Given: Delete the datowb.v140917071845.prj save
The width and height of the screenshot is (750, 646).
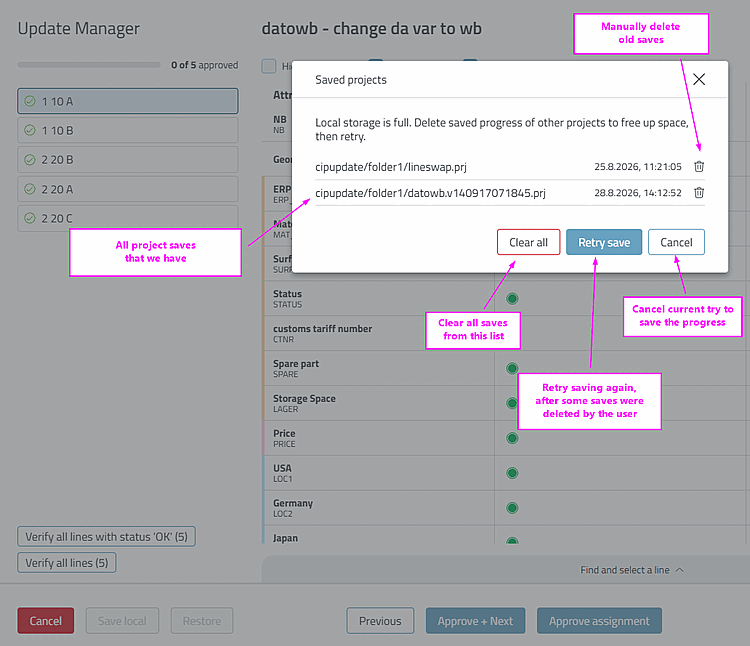Looking at the screenshot, I should click(x=699, y=193).
